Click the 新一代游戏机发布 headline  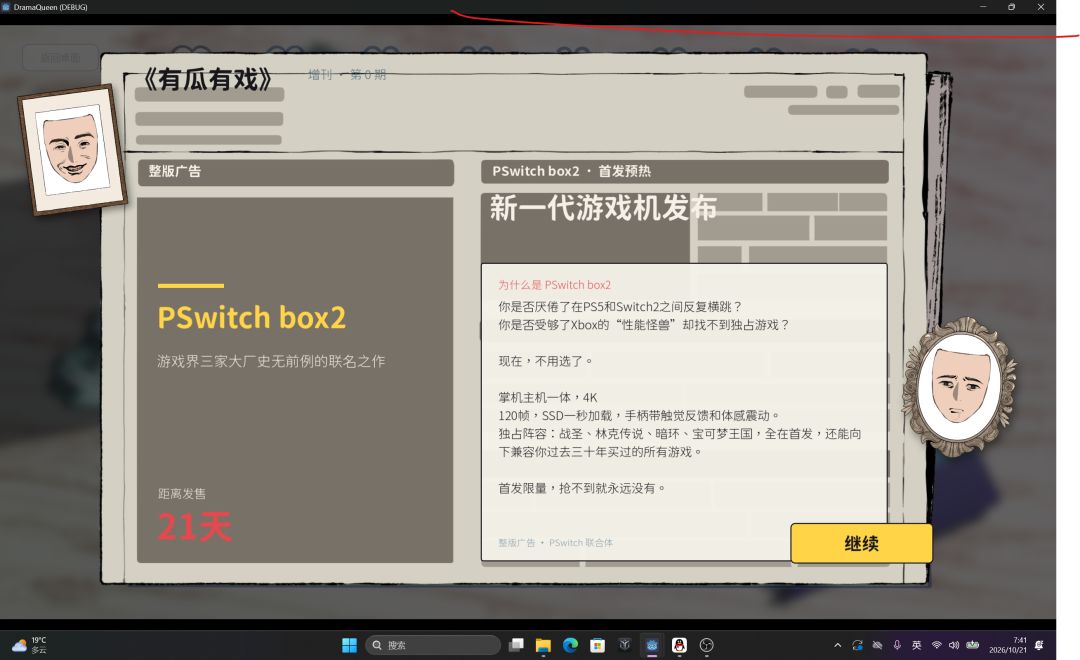pyautogui.click(x=603, y=208)
